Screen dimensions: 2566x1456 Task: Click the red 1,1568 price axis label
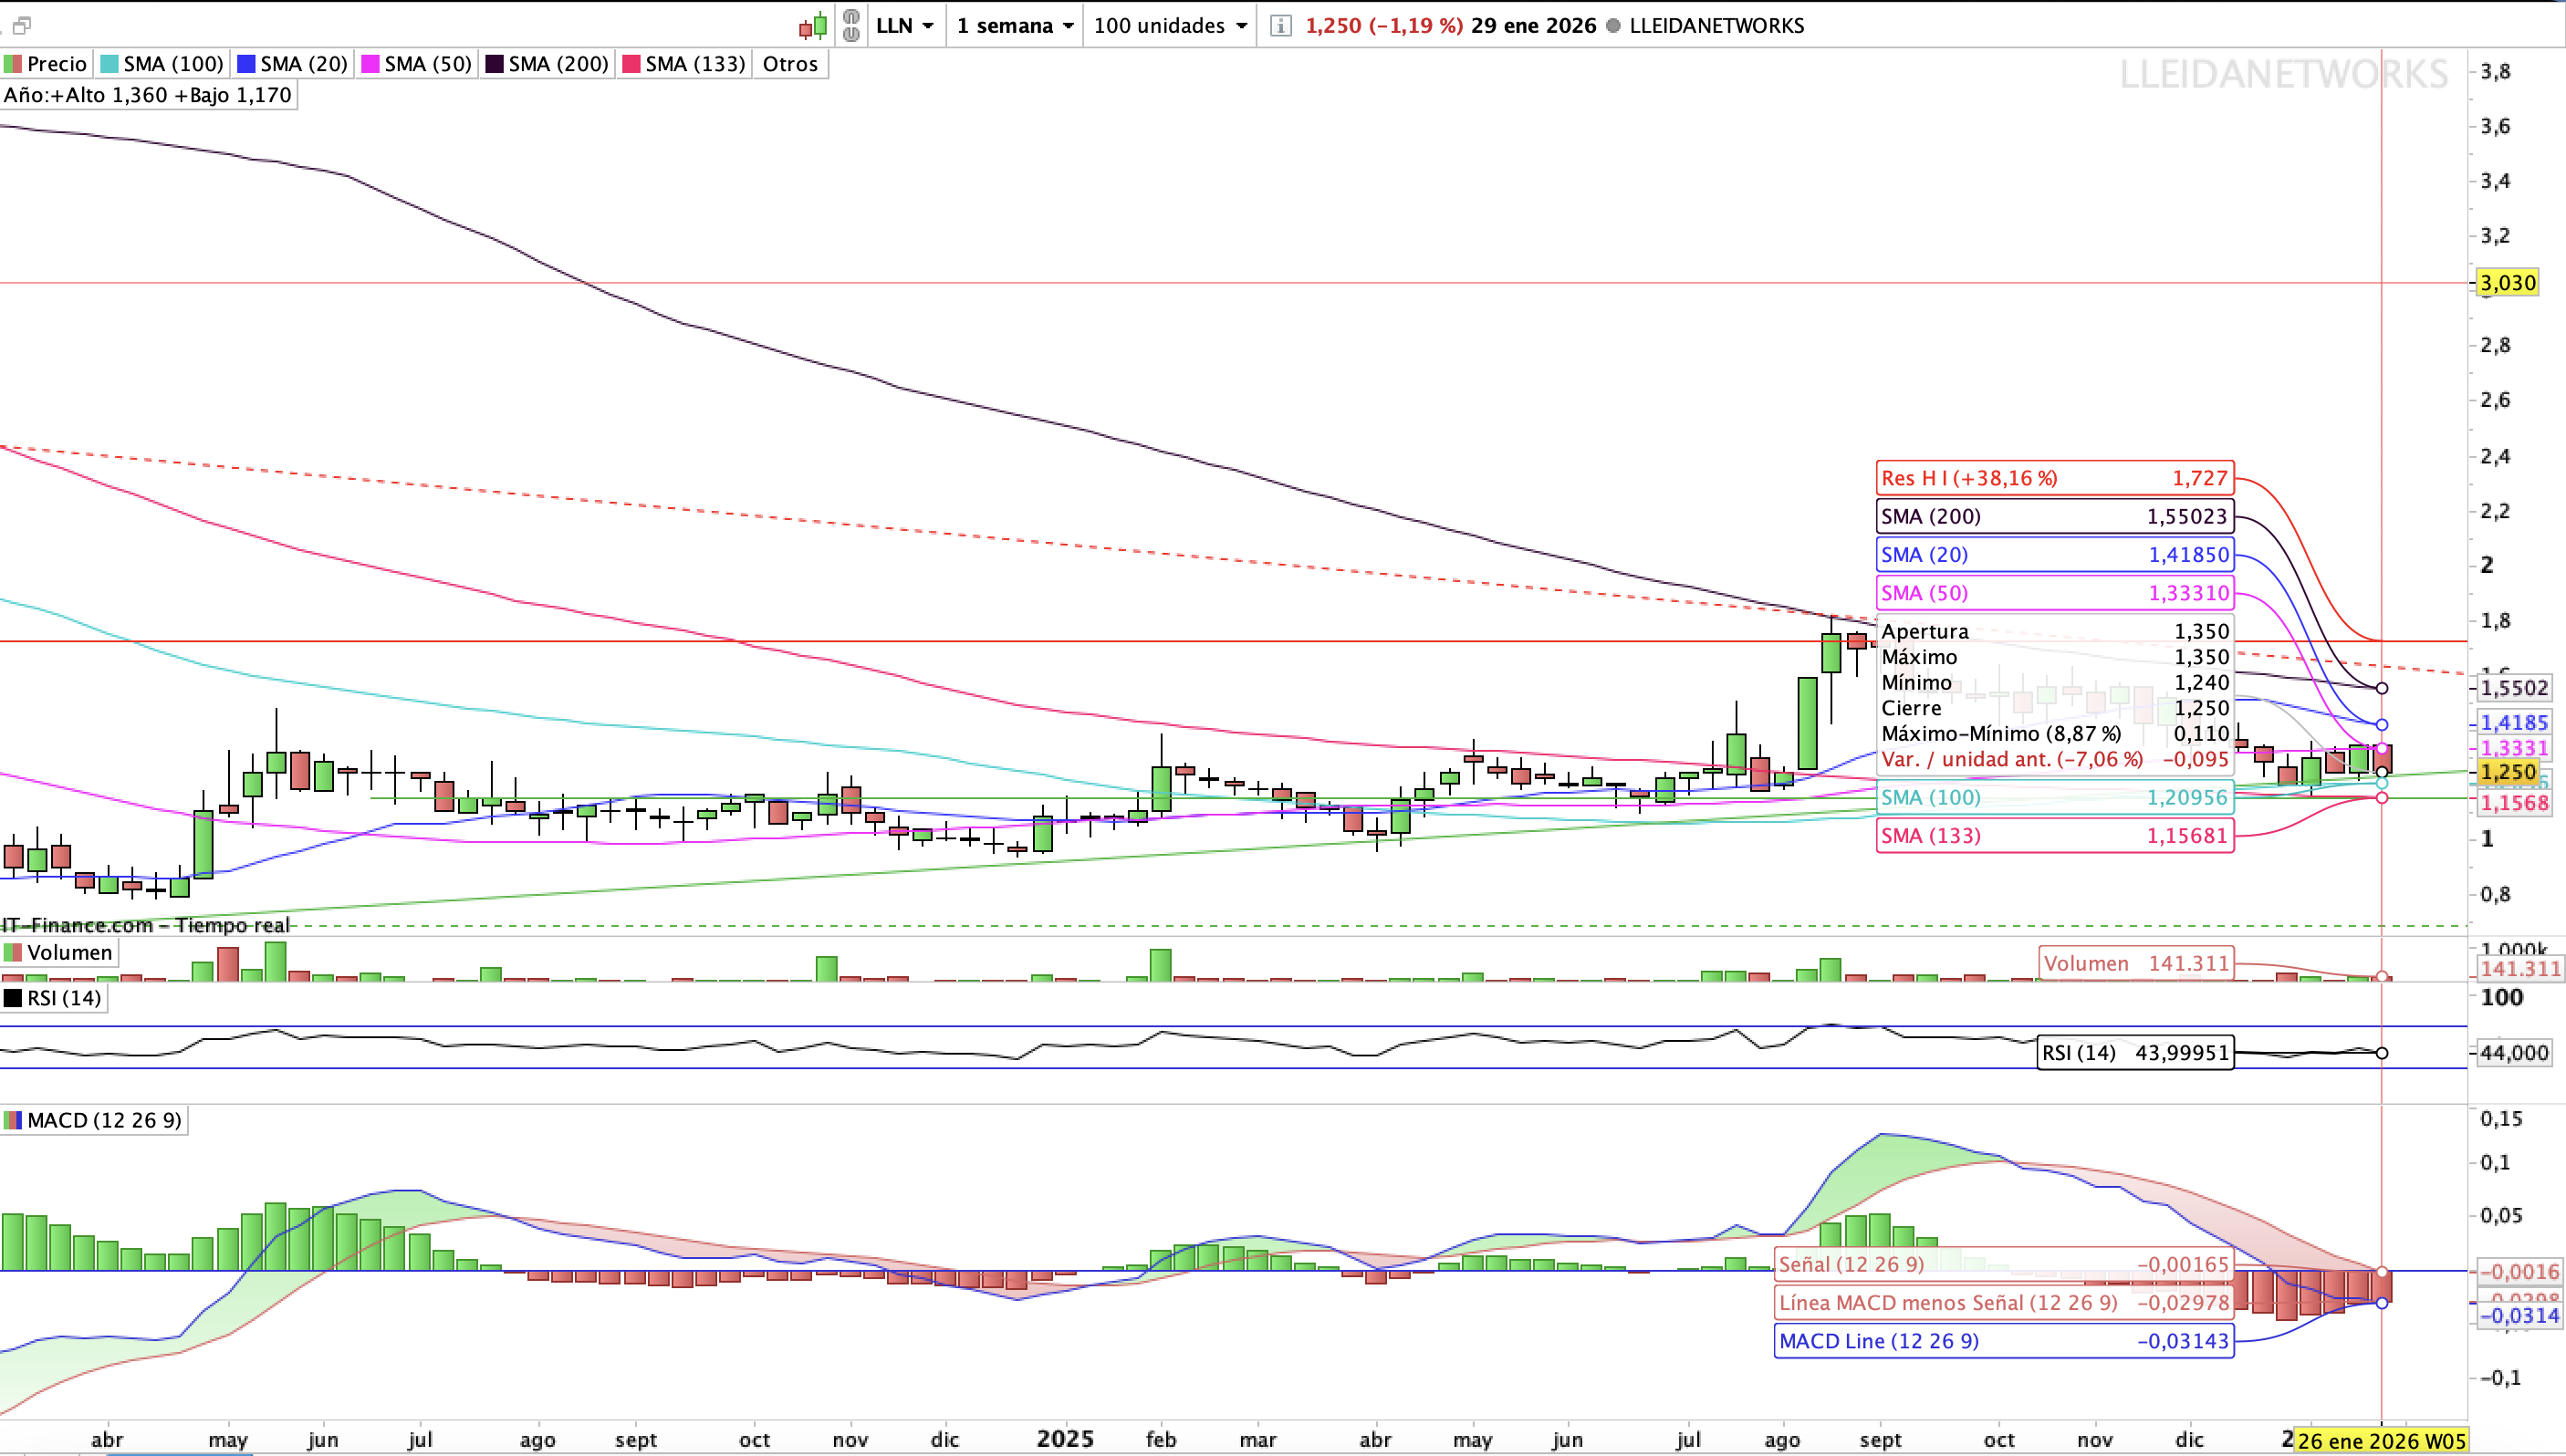tap(2514, 803)
